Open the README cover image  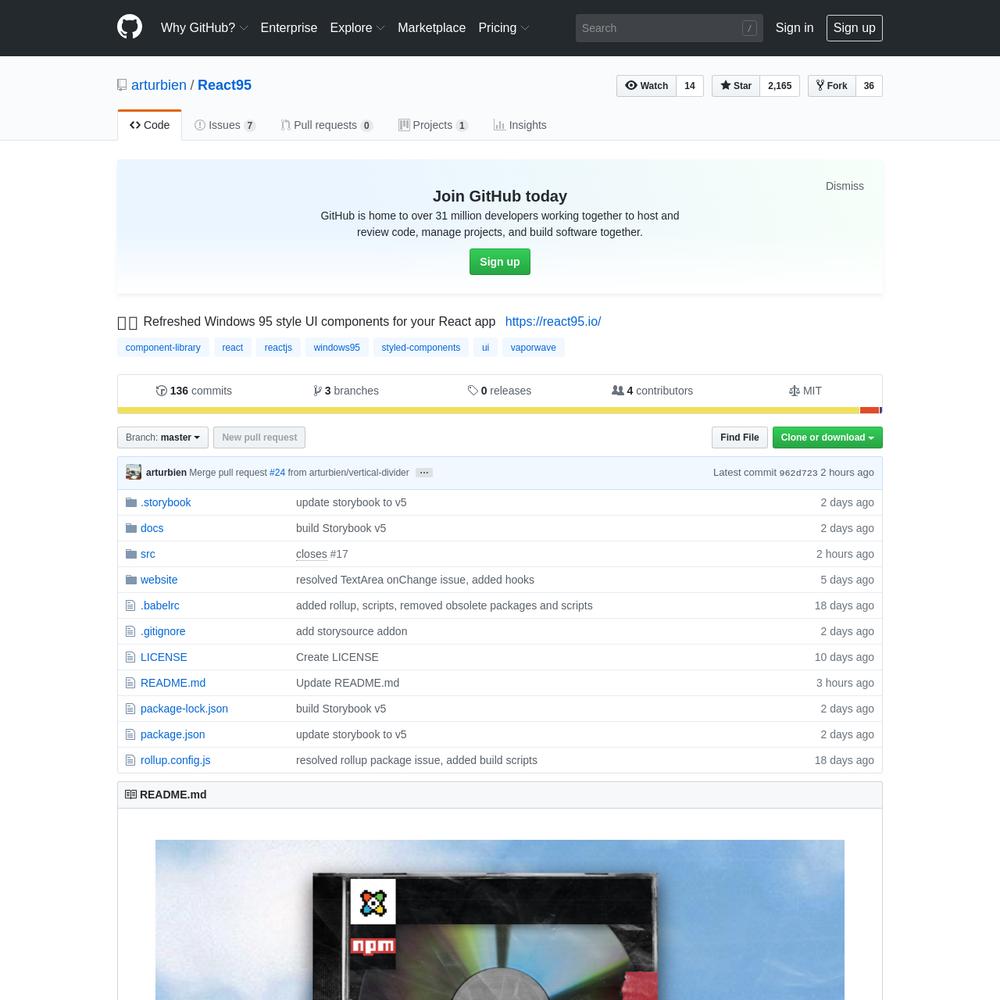tap(500, 920)
